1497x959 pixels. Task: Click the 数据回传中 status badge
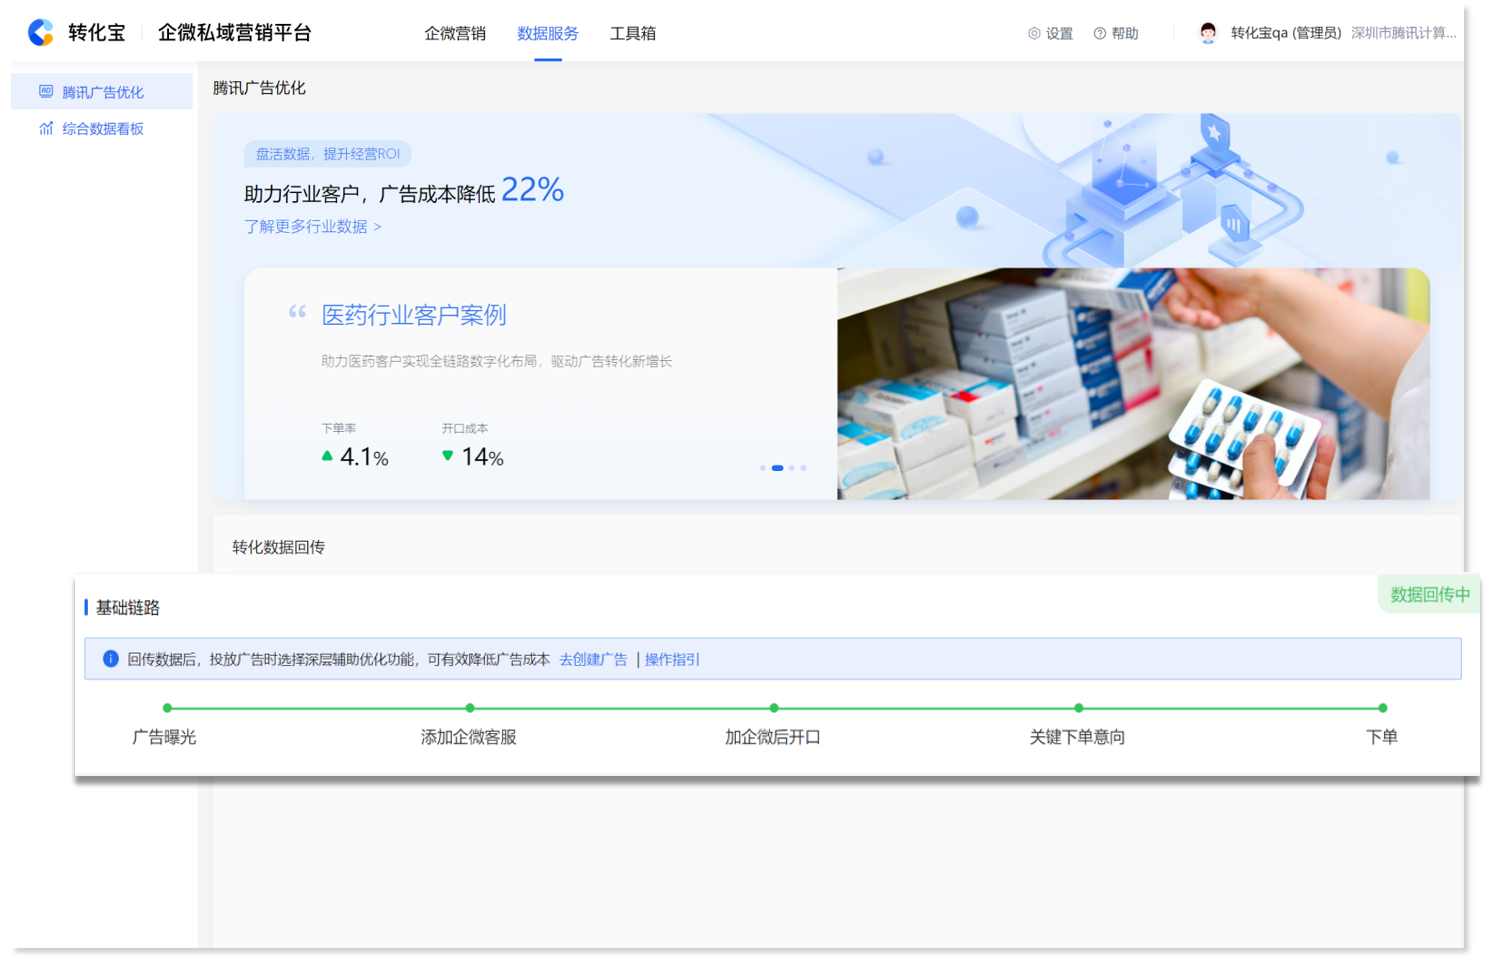pos(1429,594)
